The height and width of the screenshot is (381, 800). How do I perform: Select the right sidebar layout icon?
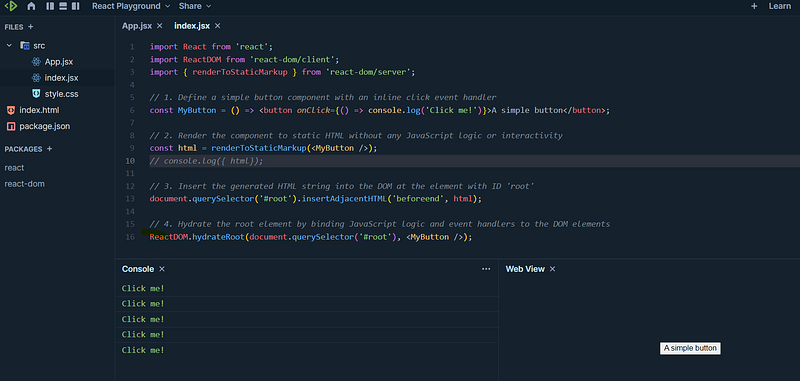coord(76,6)
